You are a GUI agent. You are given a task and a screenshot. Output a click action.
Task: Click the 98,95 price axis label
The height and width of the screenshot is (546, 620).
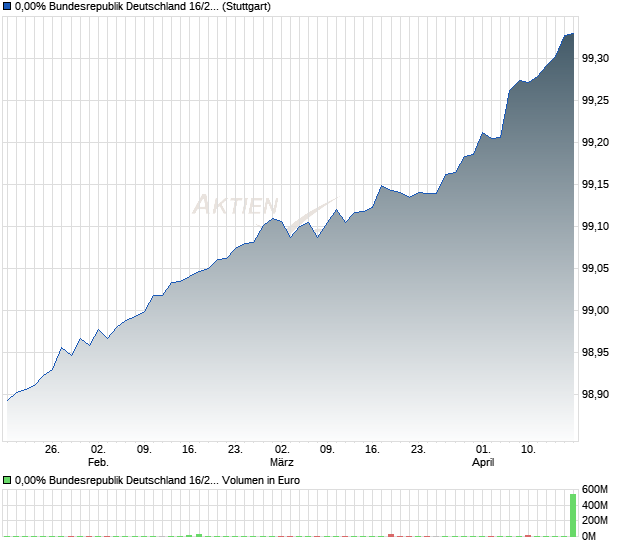pyautogui.click(x=595, y=352)
